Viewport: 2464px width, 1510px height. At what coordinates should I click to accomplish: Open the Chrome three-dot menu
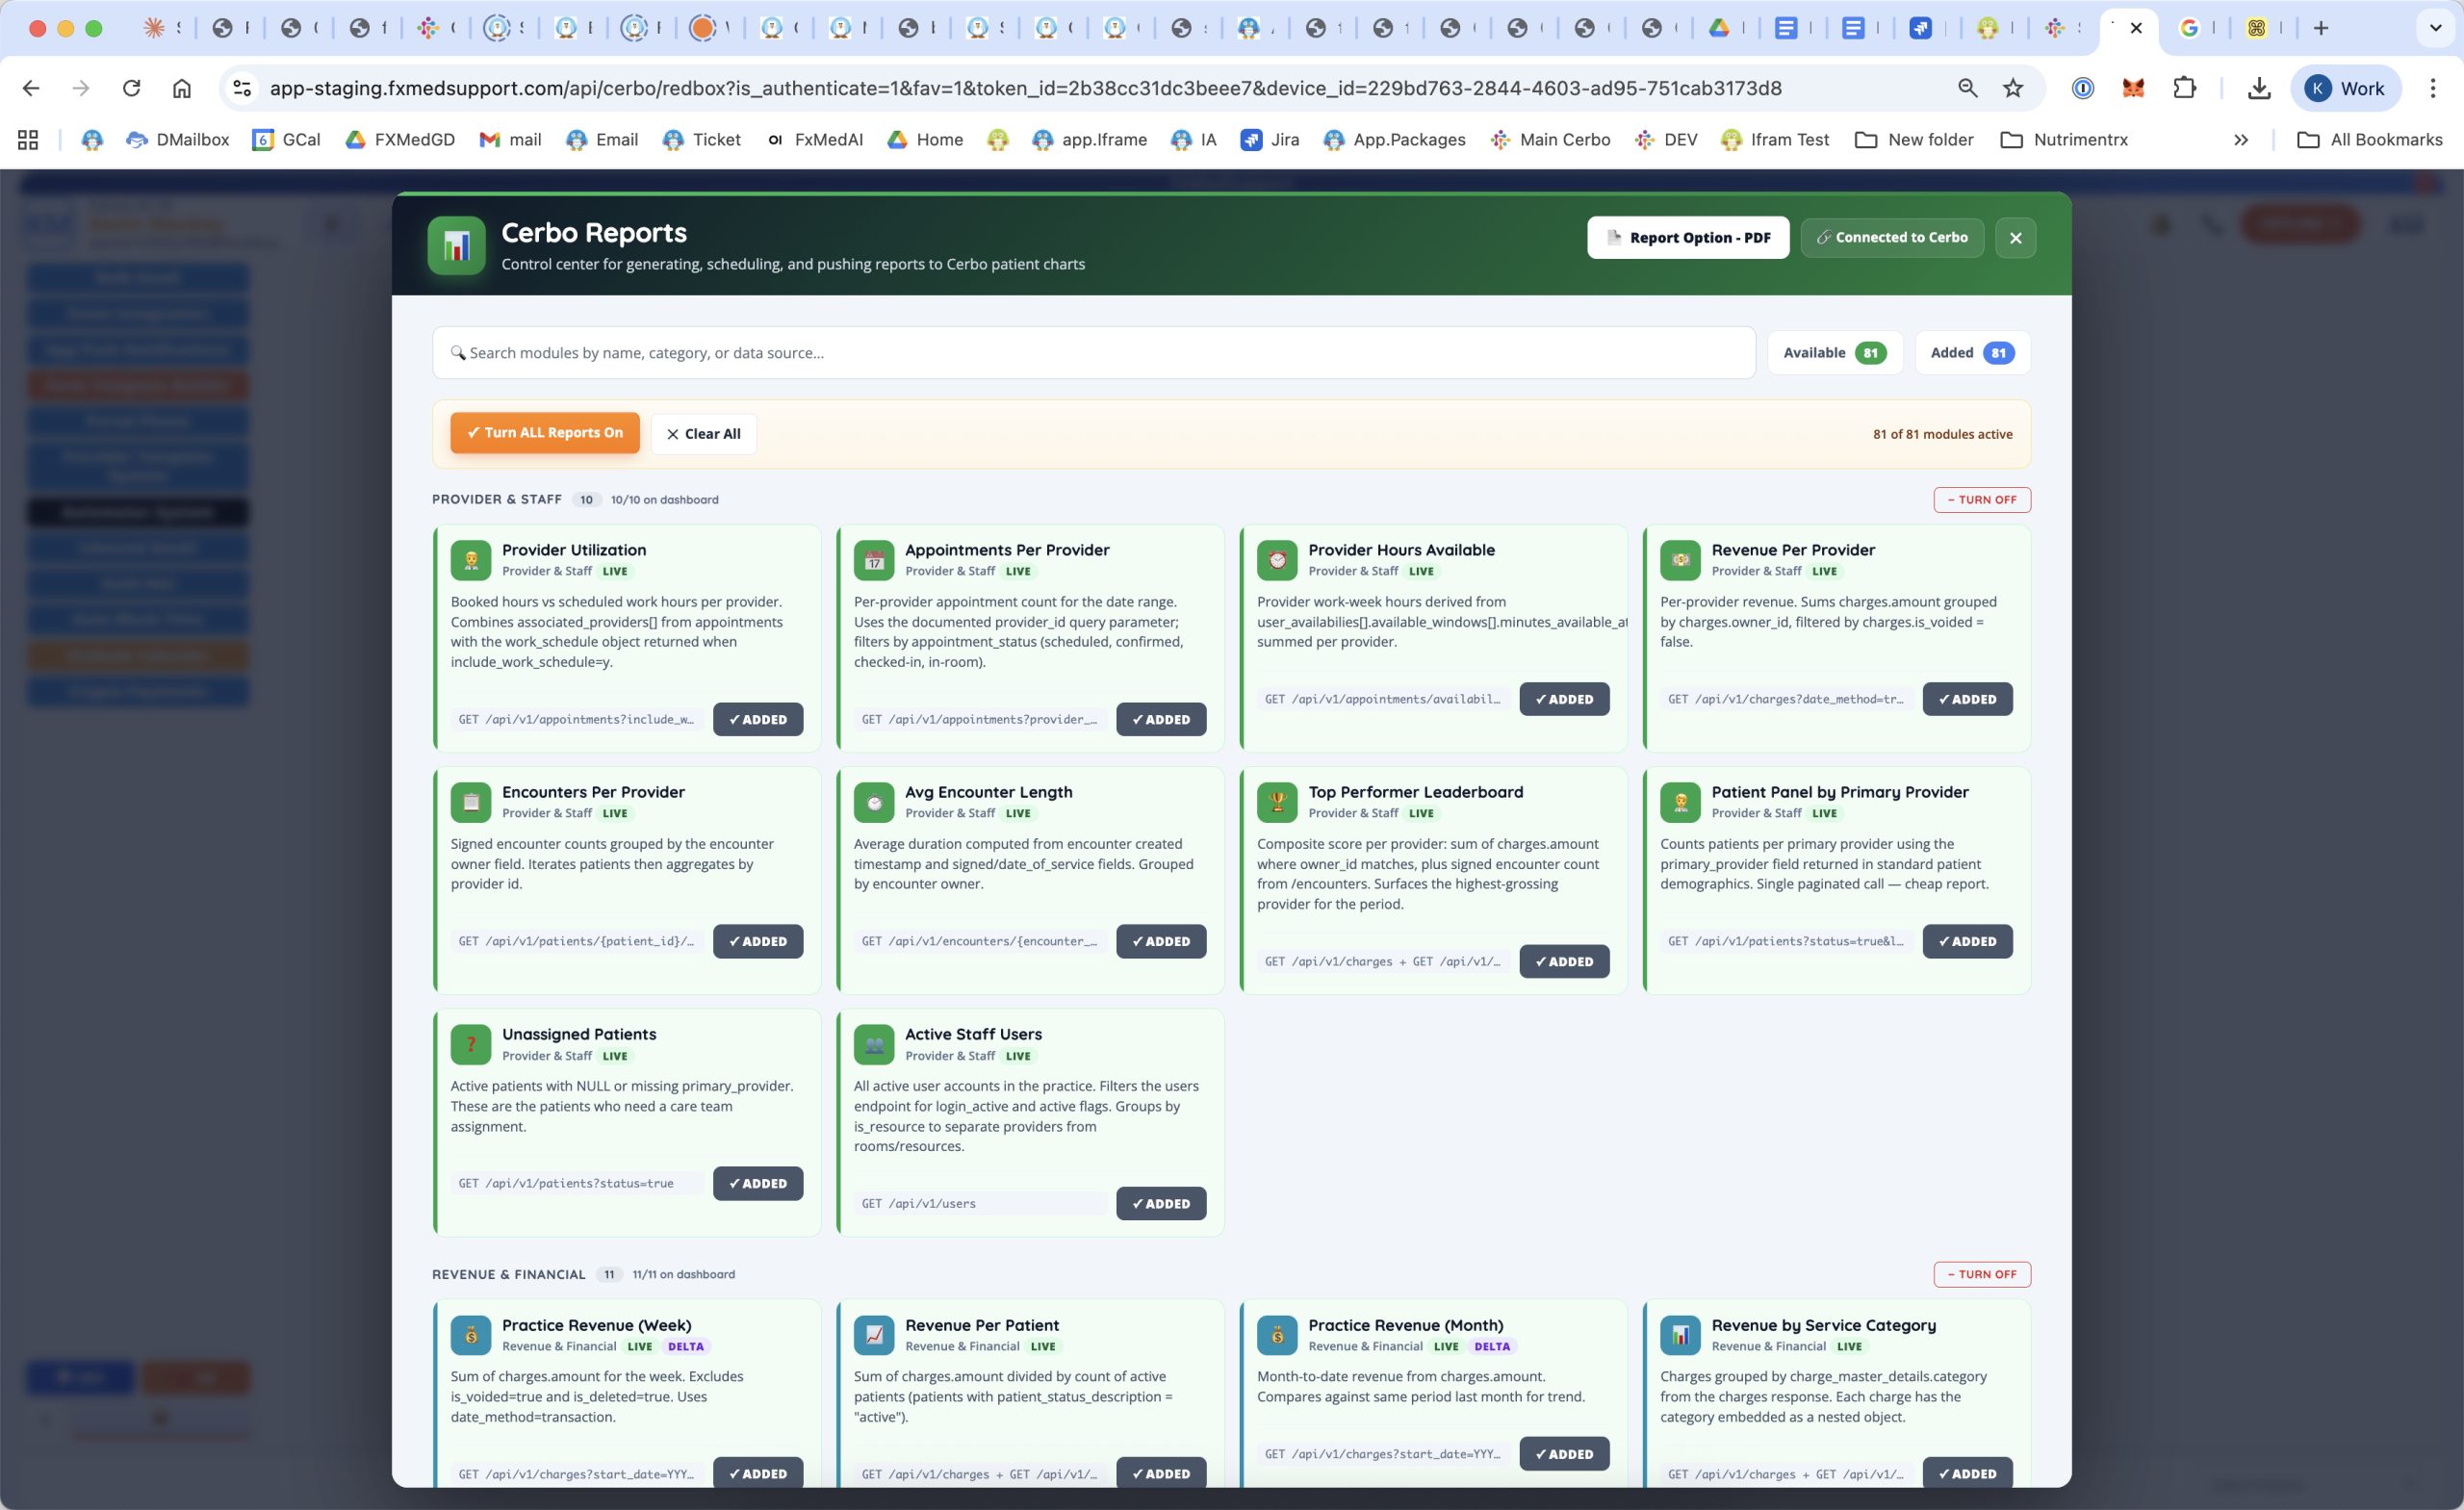(2433, 88)
